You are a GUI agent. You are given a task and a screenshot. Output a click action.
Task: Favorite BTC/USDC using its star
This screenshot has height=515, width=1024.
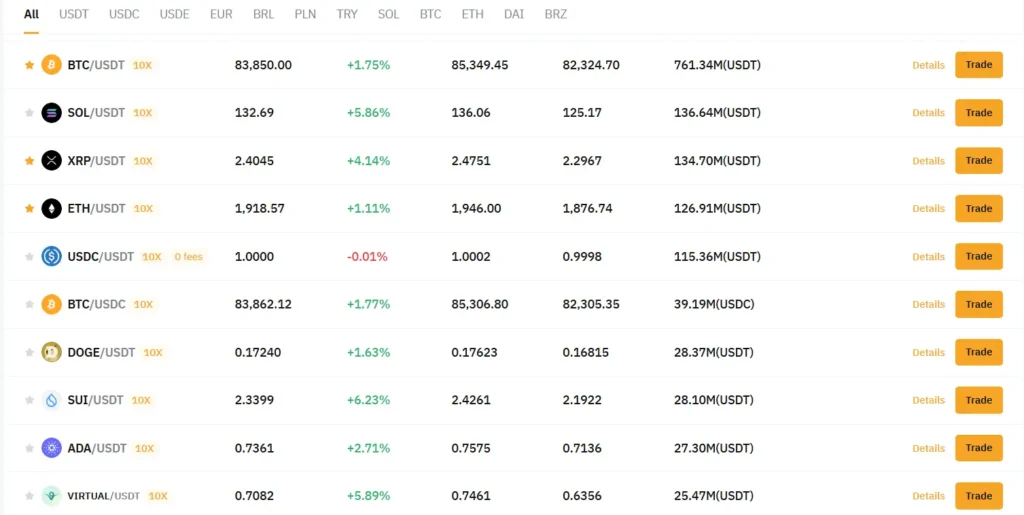[29, 304]
